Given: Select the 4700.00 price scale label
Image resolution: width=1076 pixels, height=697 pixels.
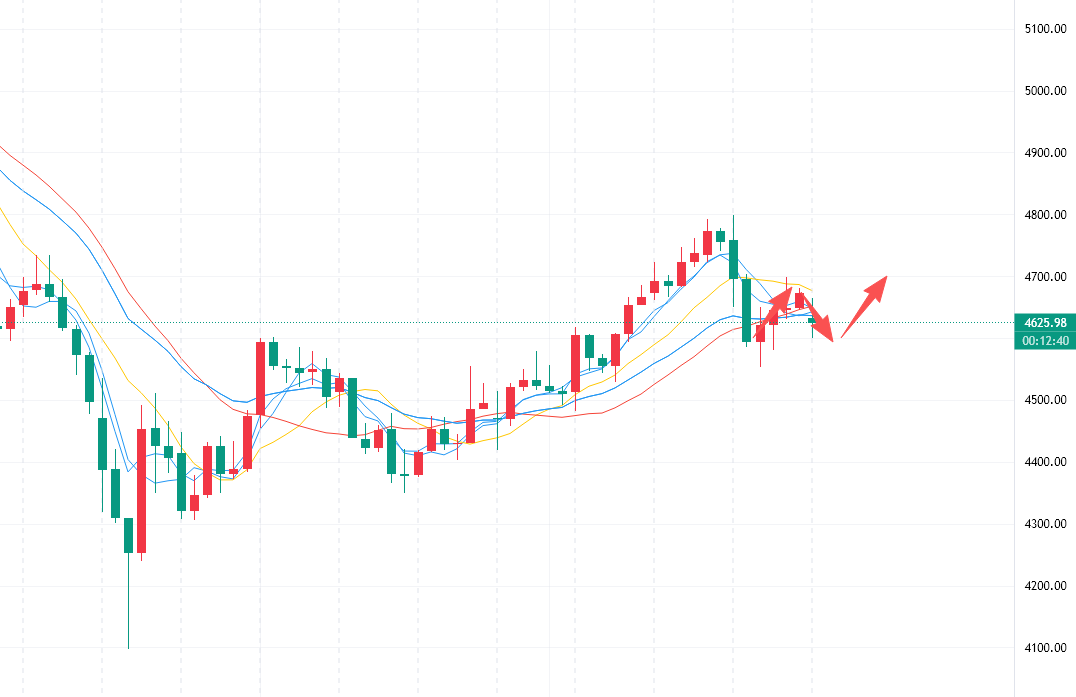Looking at the screenshot, I should (1044, 277).
